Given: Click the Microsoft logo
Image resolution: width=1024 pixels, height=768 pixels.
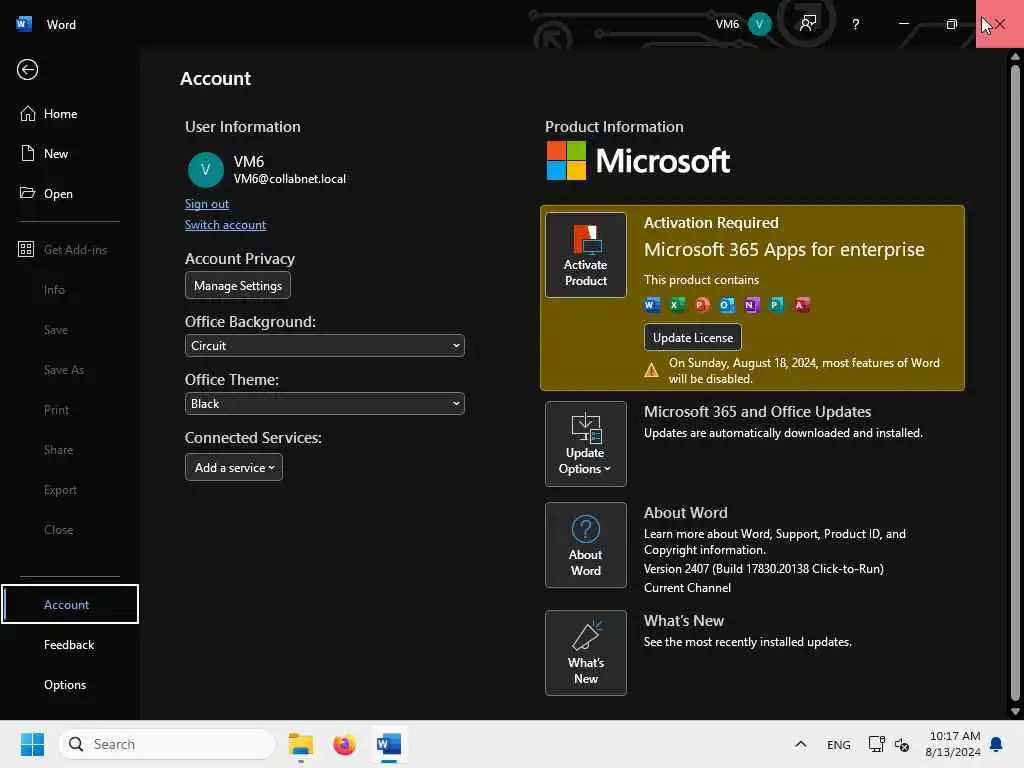Looking at the screenshot, I should point(638,161).
